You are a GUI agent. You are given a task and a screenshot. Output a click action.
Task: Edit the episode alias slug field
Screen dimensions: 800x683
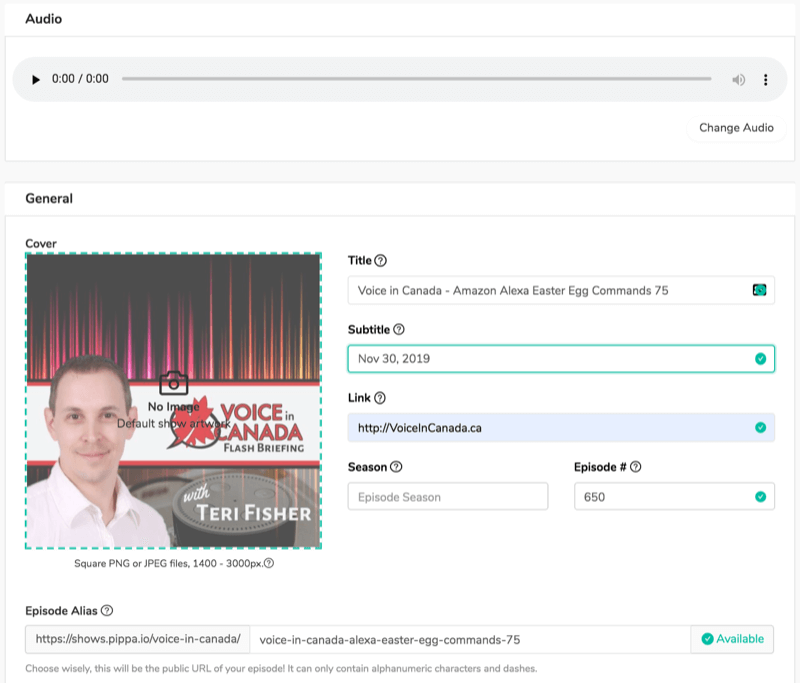[x=470, y=640]
